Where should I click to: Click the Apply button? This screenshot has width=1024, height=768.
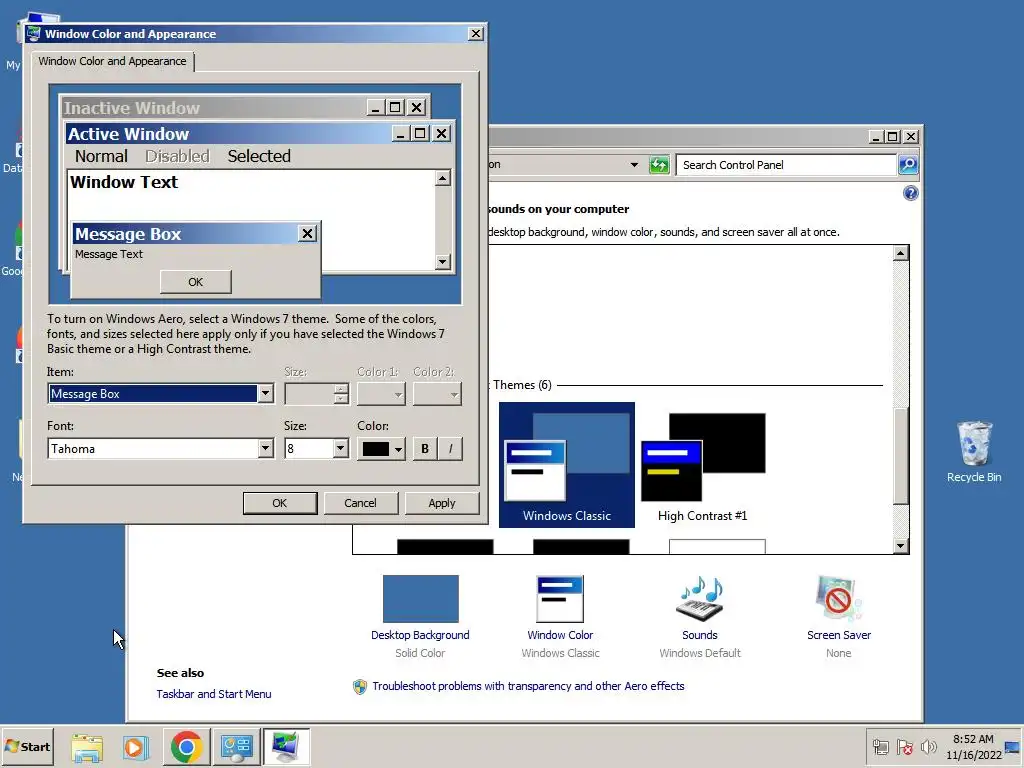[x=442, y=503]
